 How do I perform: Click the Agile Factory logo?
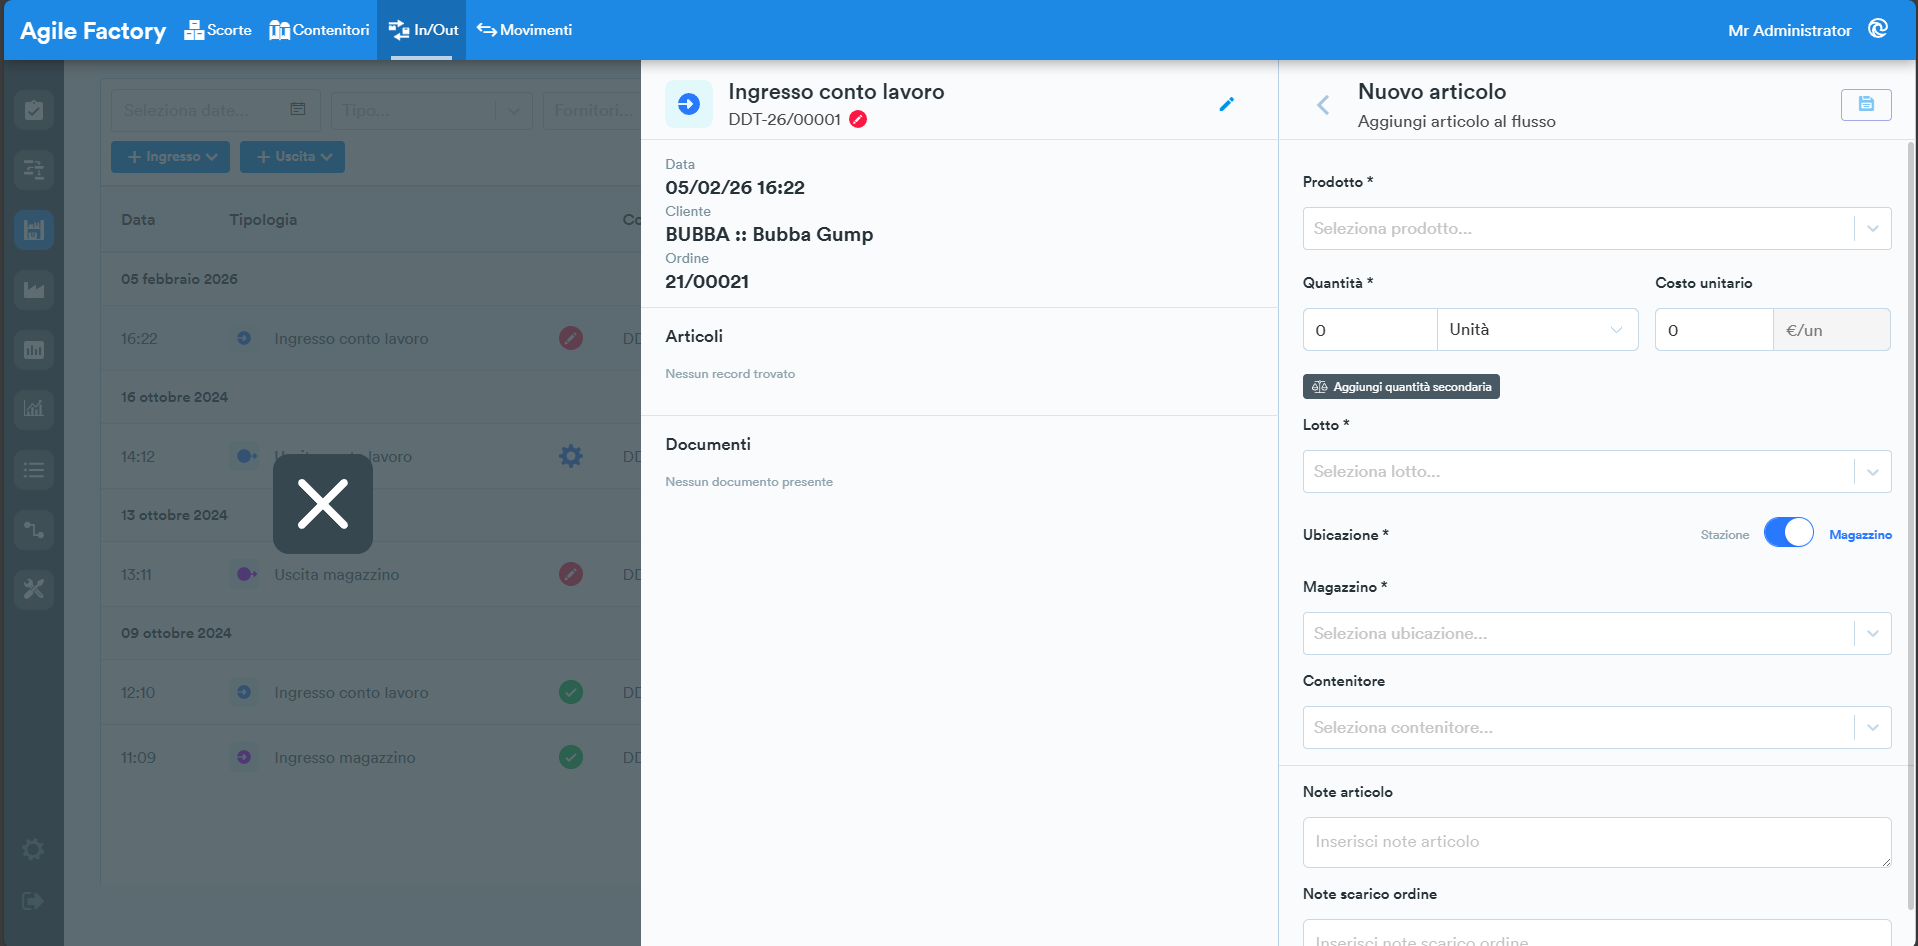93,31
